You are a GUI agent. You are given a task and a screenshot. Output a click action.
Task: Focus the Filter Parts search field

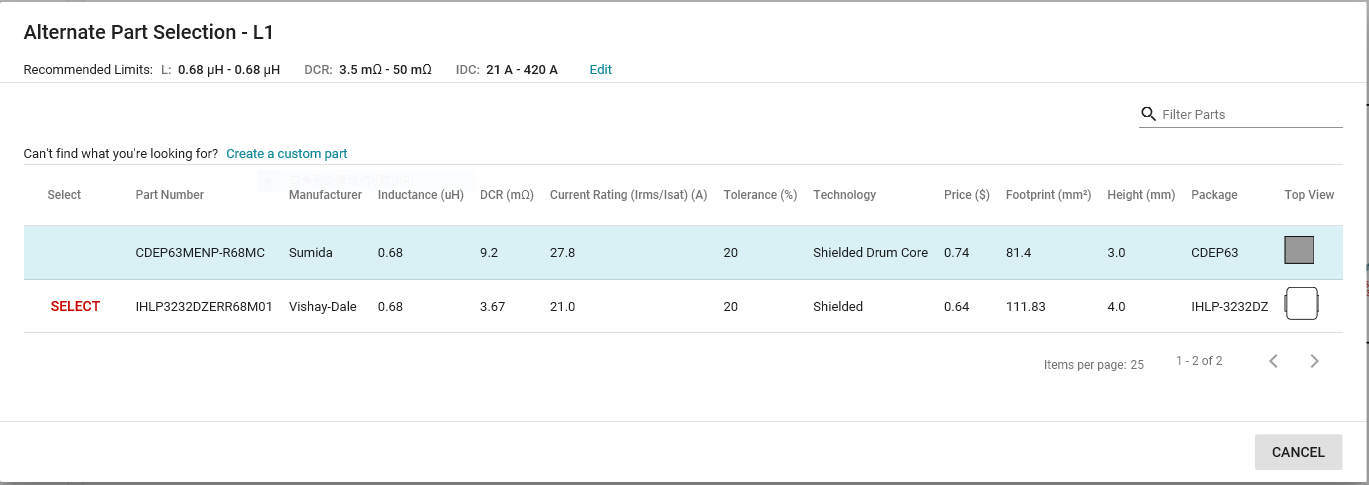pyautogui.click(x=1251, y=115)
